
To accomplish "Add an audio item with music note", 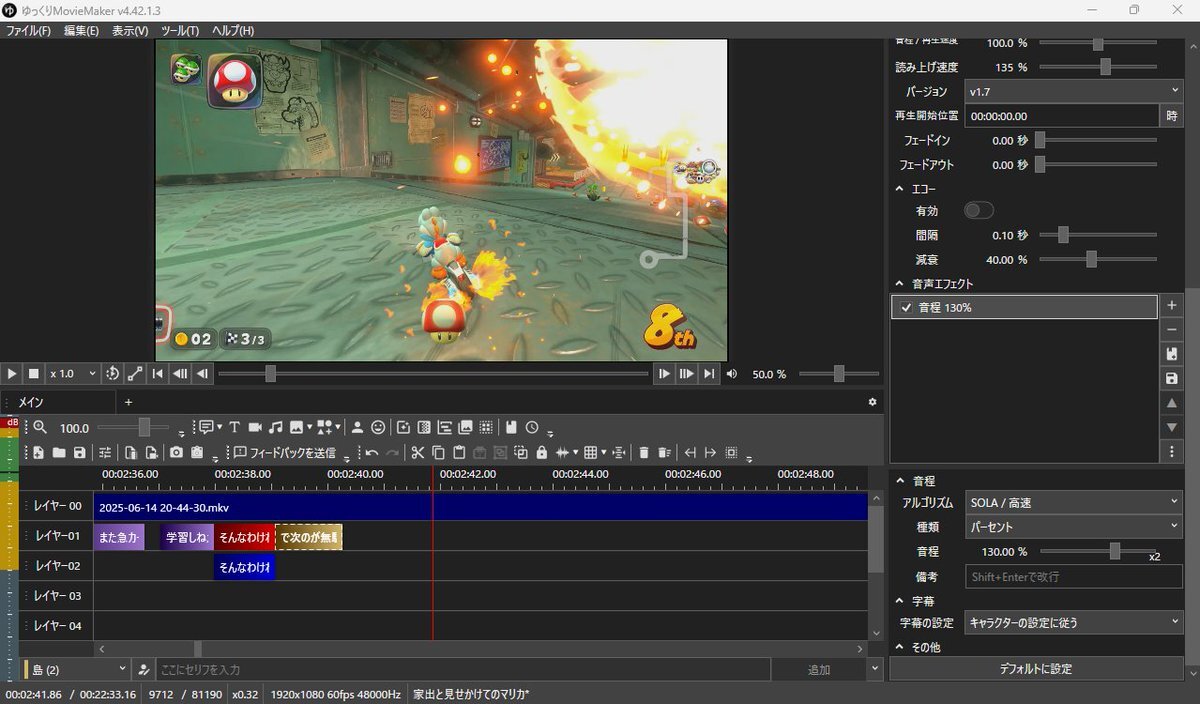I will point(276,427).
